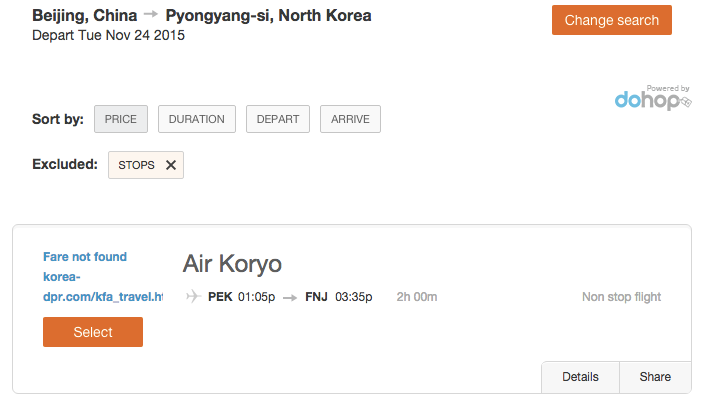Click the Change search button
This screenshot has width=703, height=404.
(x=612, y=20)
